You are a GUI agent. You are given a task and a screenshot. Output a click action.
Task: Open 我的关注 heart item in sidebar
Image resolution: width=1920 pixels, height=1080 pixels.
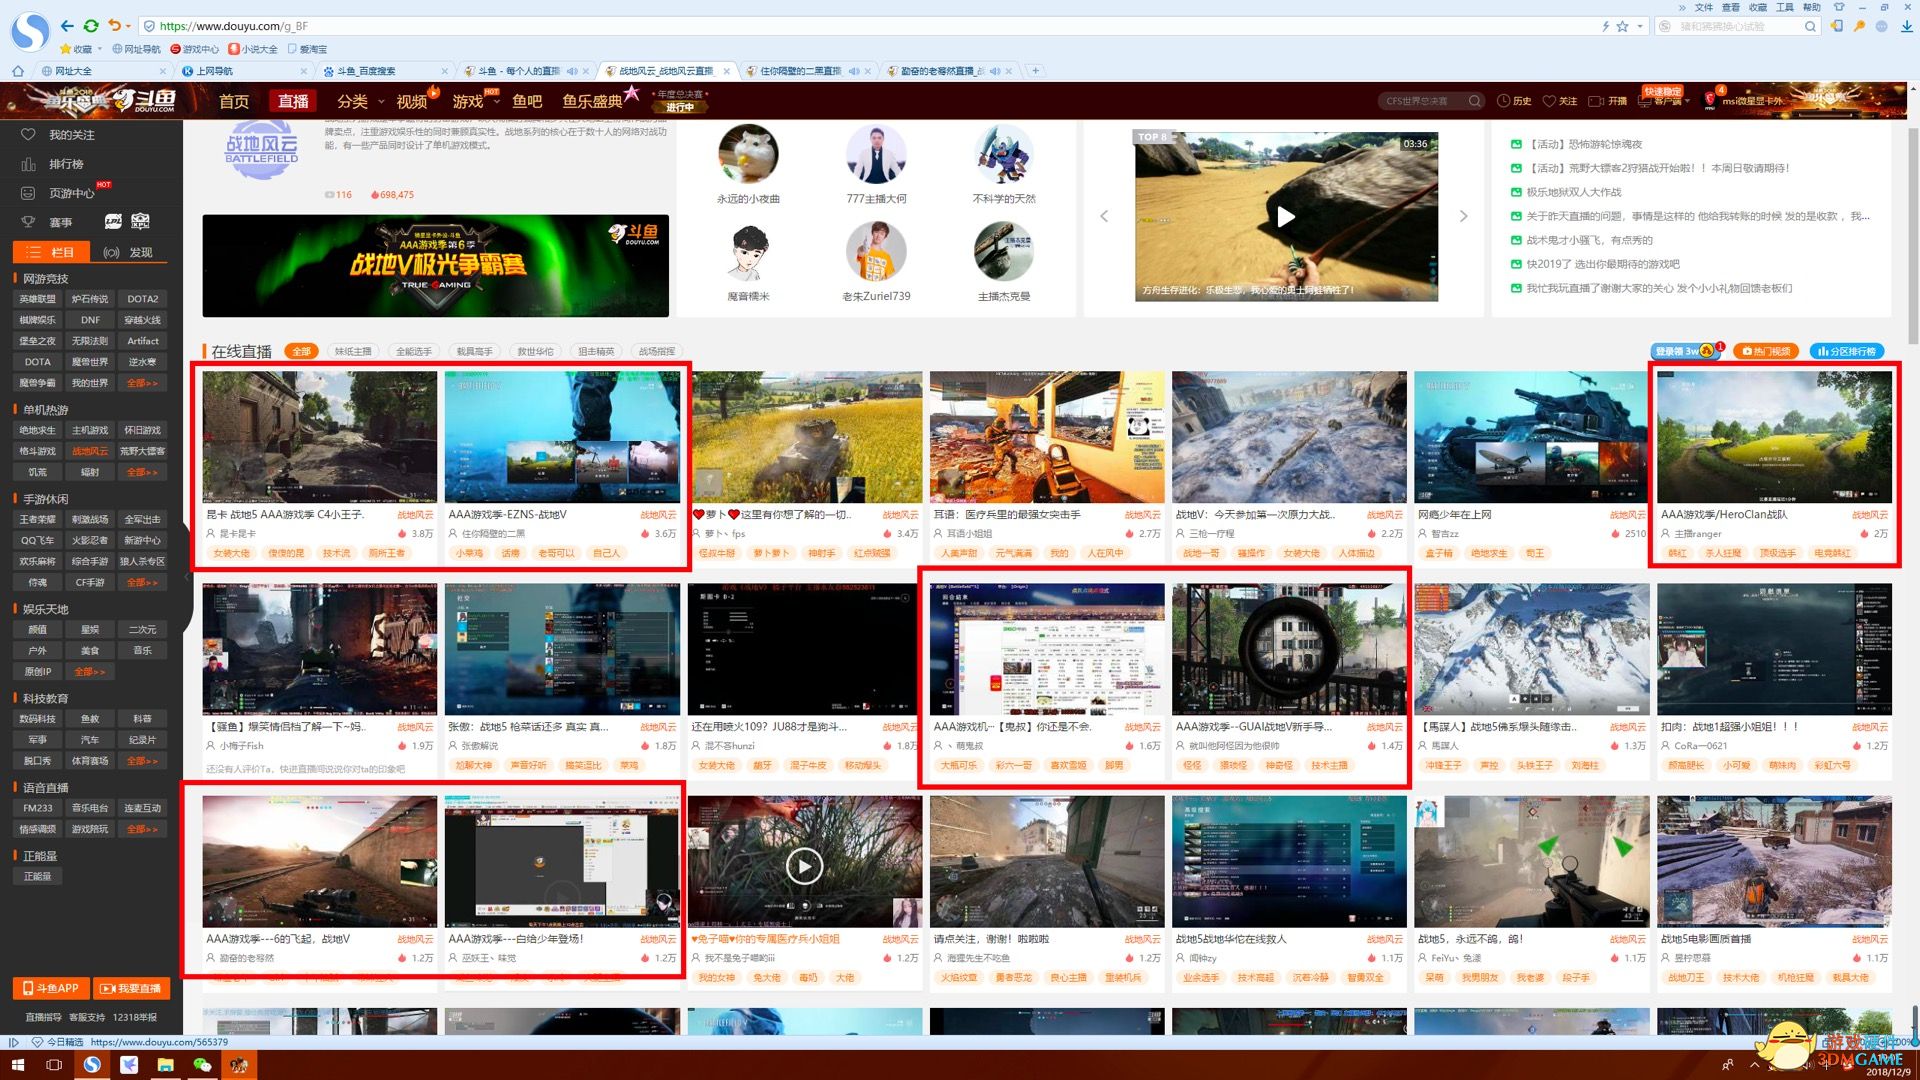59,135
